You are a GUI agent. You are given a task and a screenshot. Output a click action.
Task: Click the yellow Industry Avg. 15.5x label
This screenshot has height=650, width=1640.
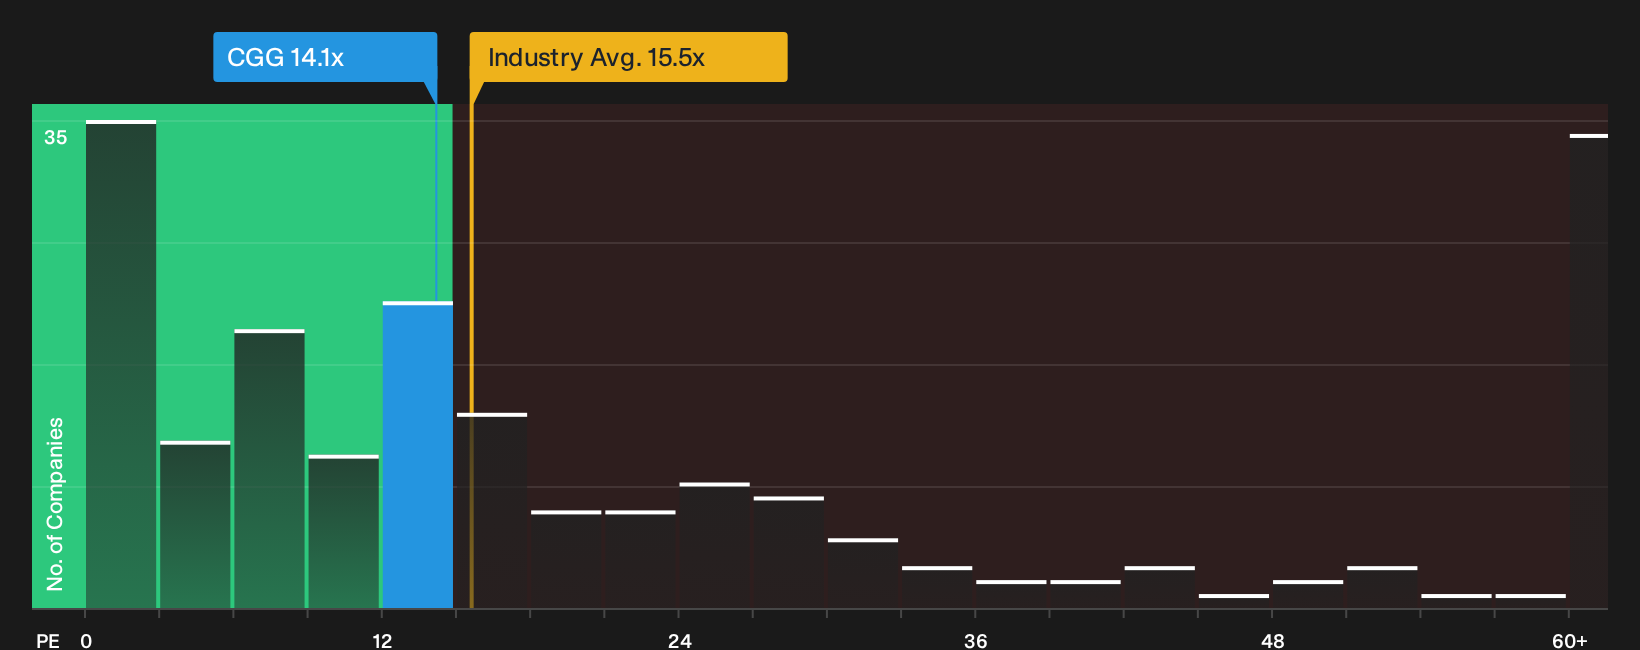628,57
